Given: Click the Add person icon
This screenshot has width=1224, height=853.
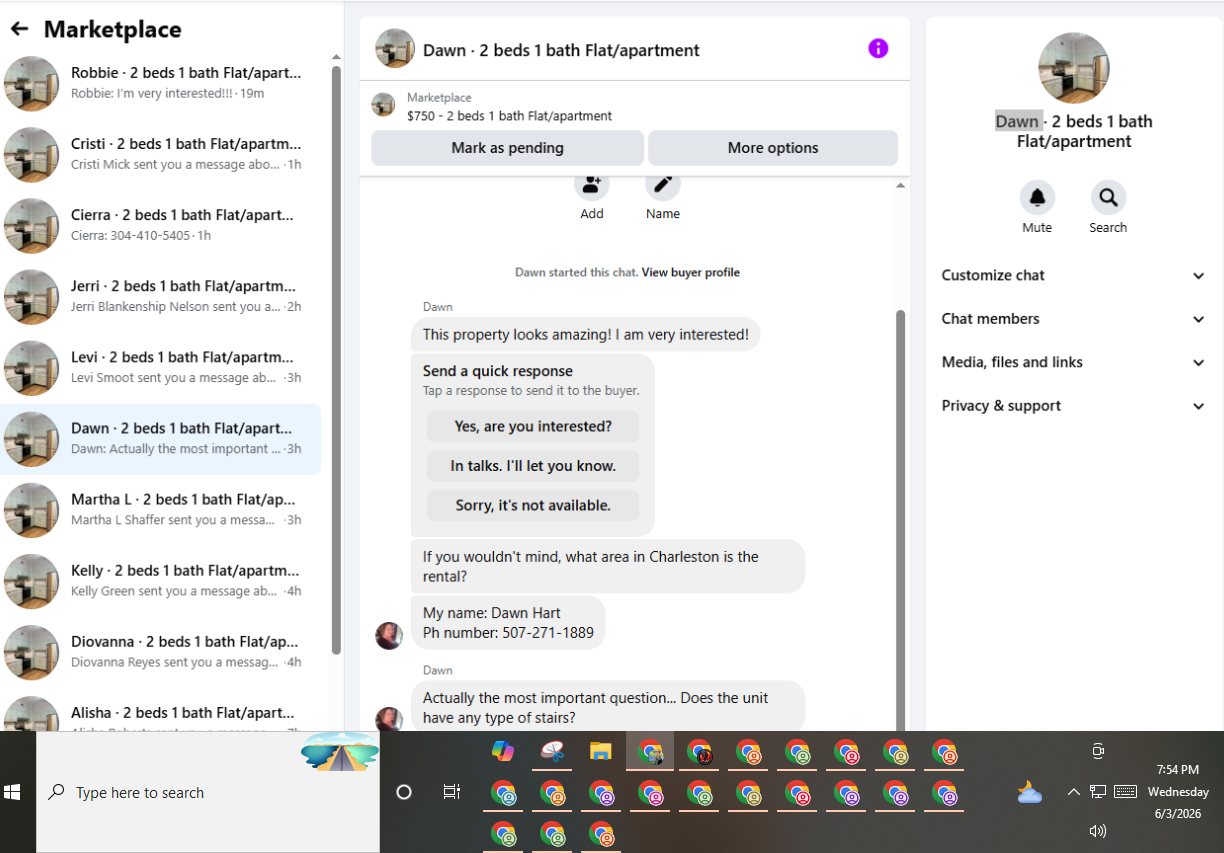Looking at the screenshot, I should 592,184.
